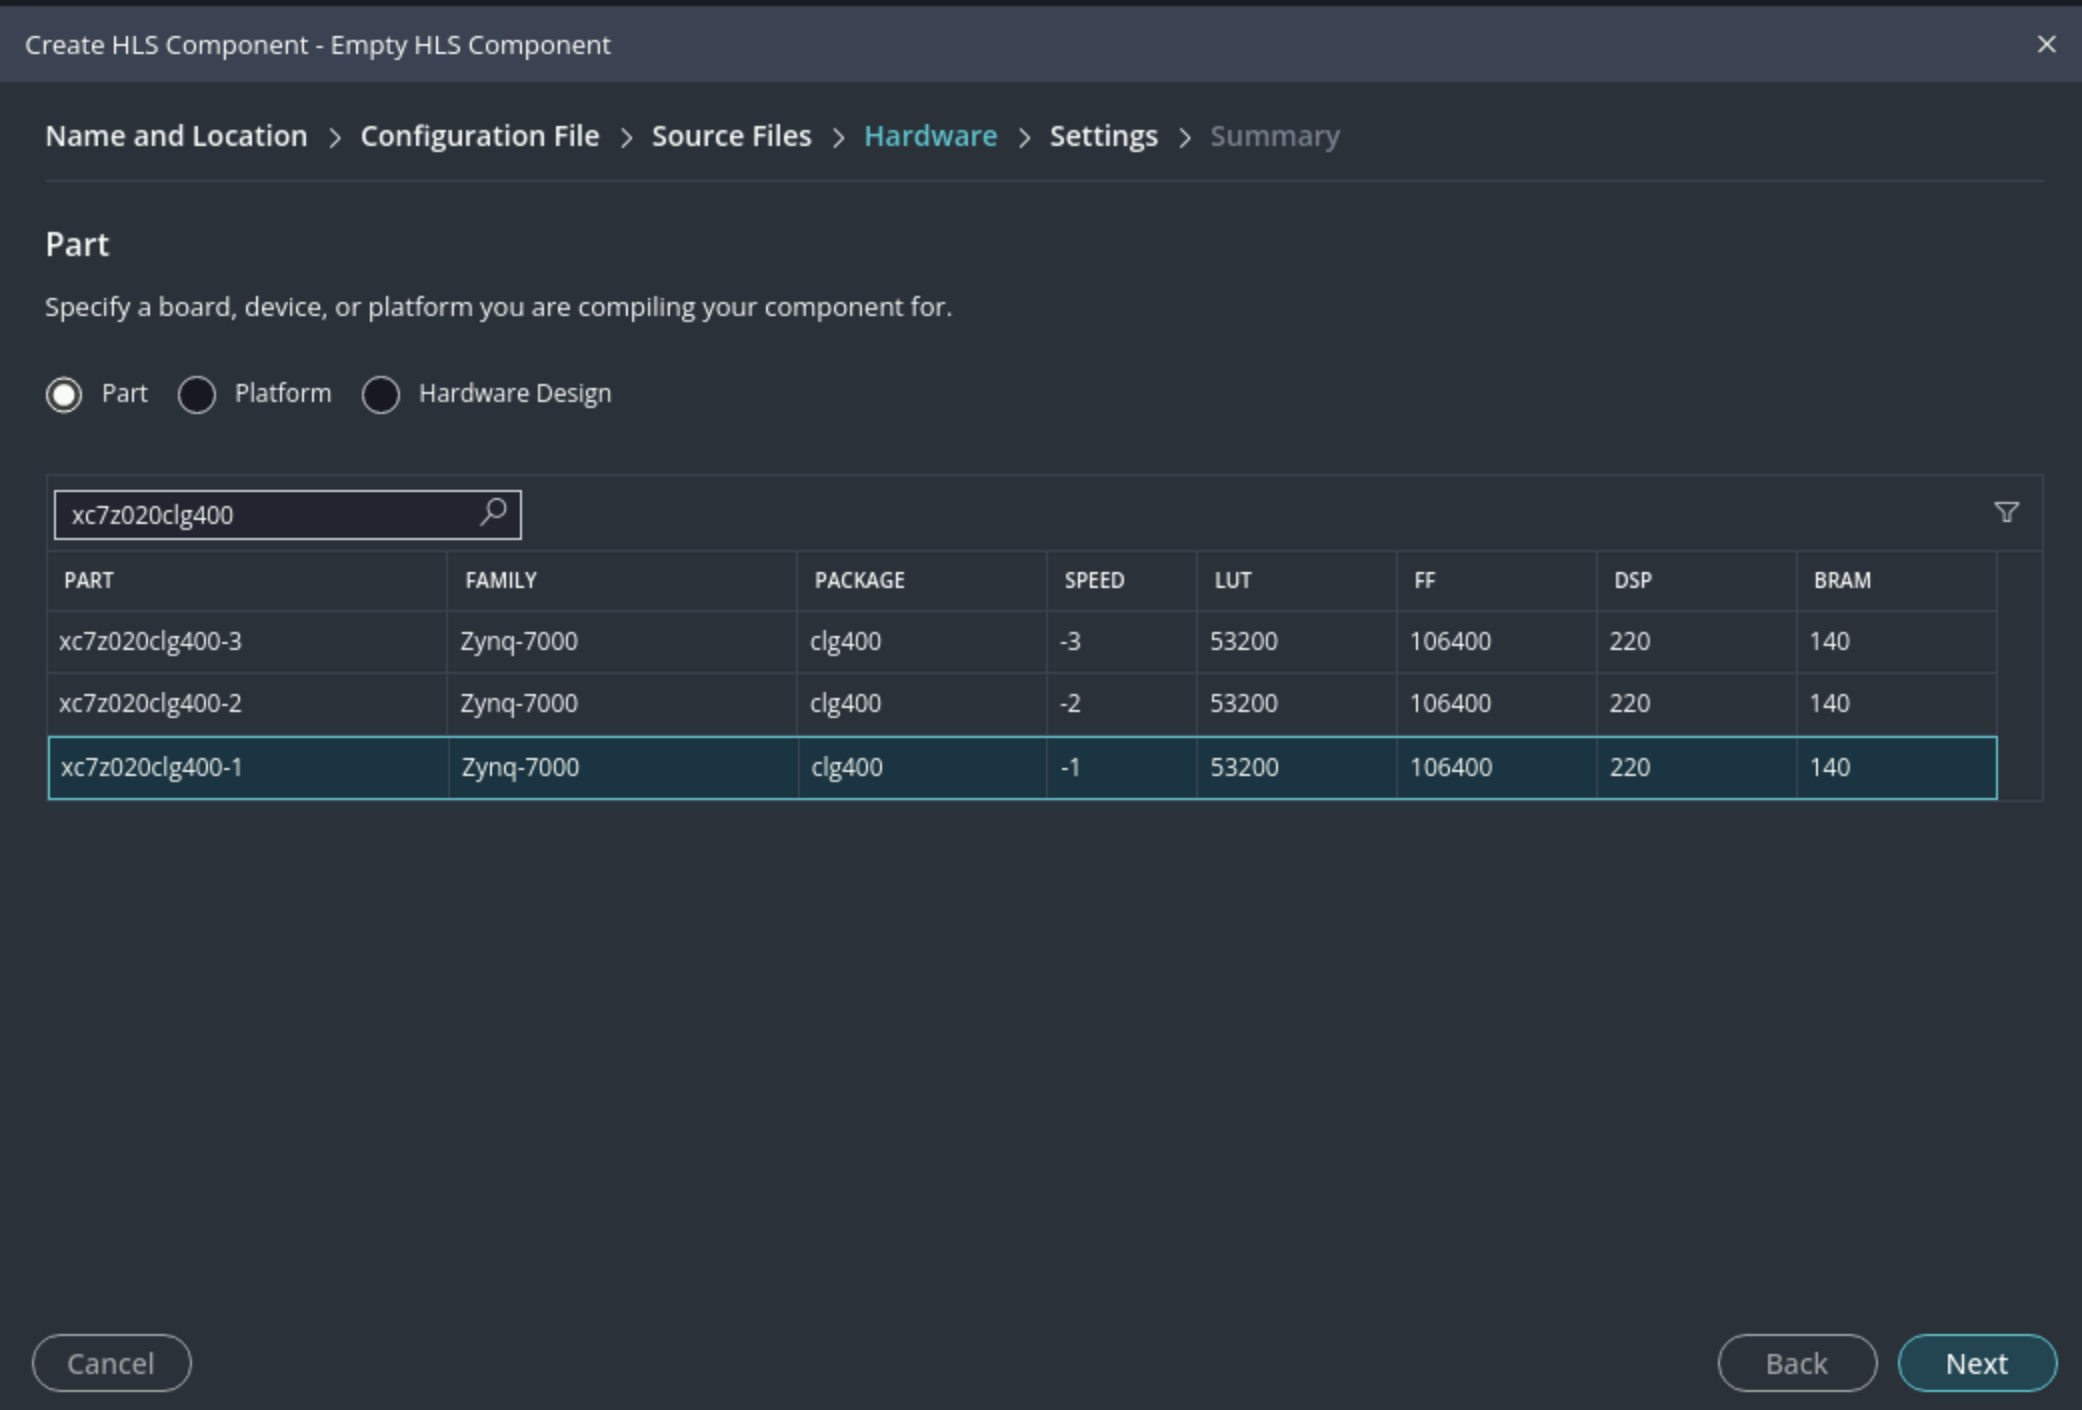Click the -3 speed cell

pyautogui.click(x=1122, y=642)
